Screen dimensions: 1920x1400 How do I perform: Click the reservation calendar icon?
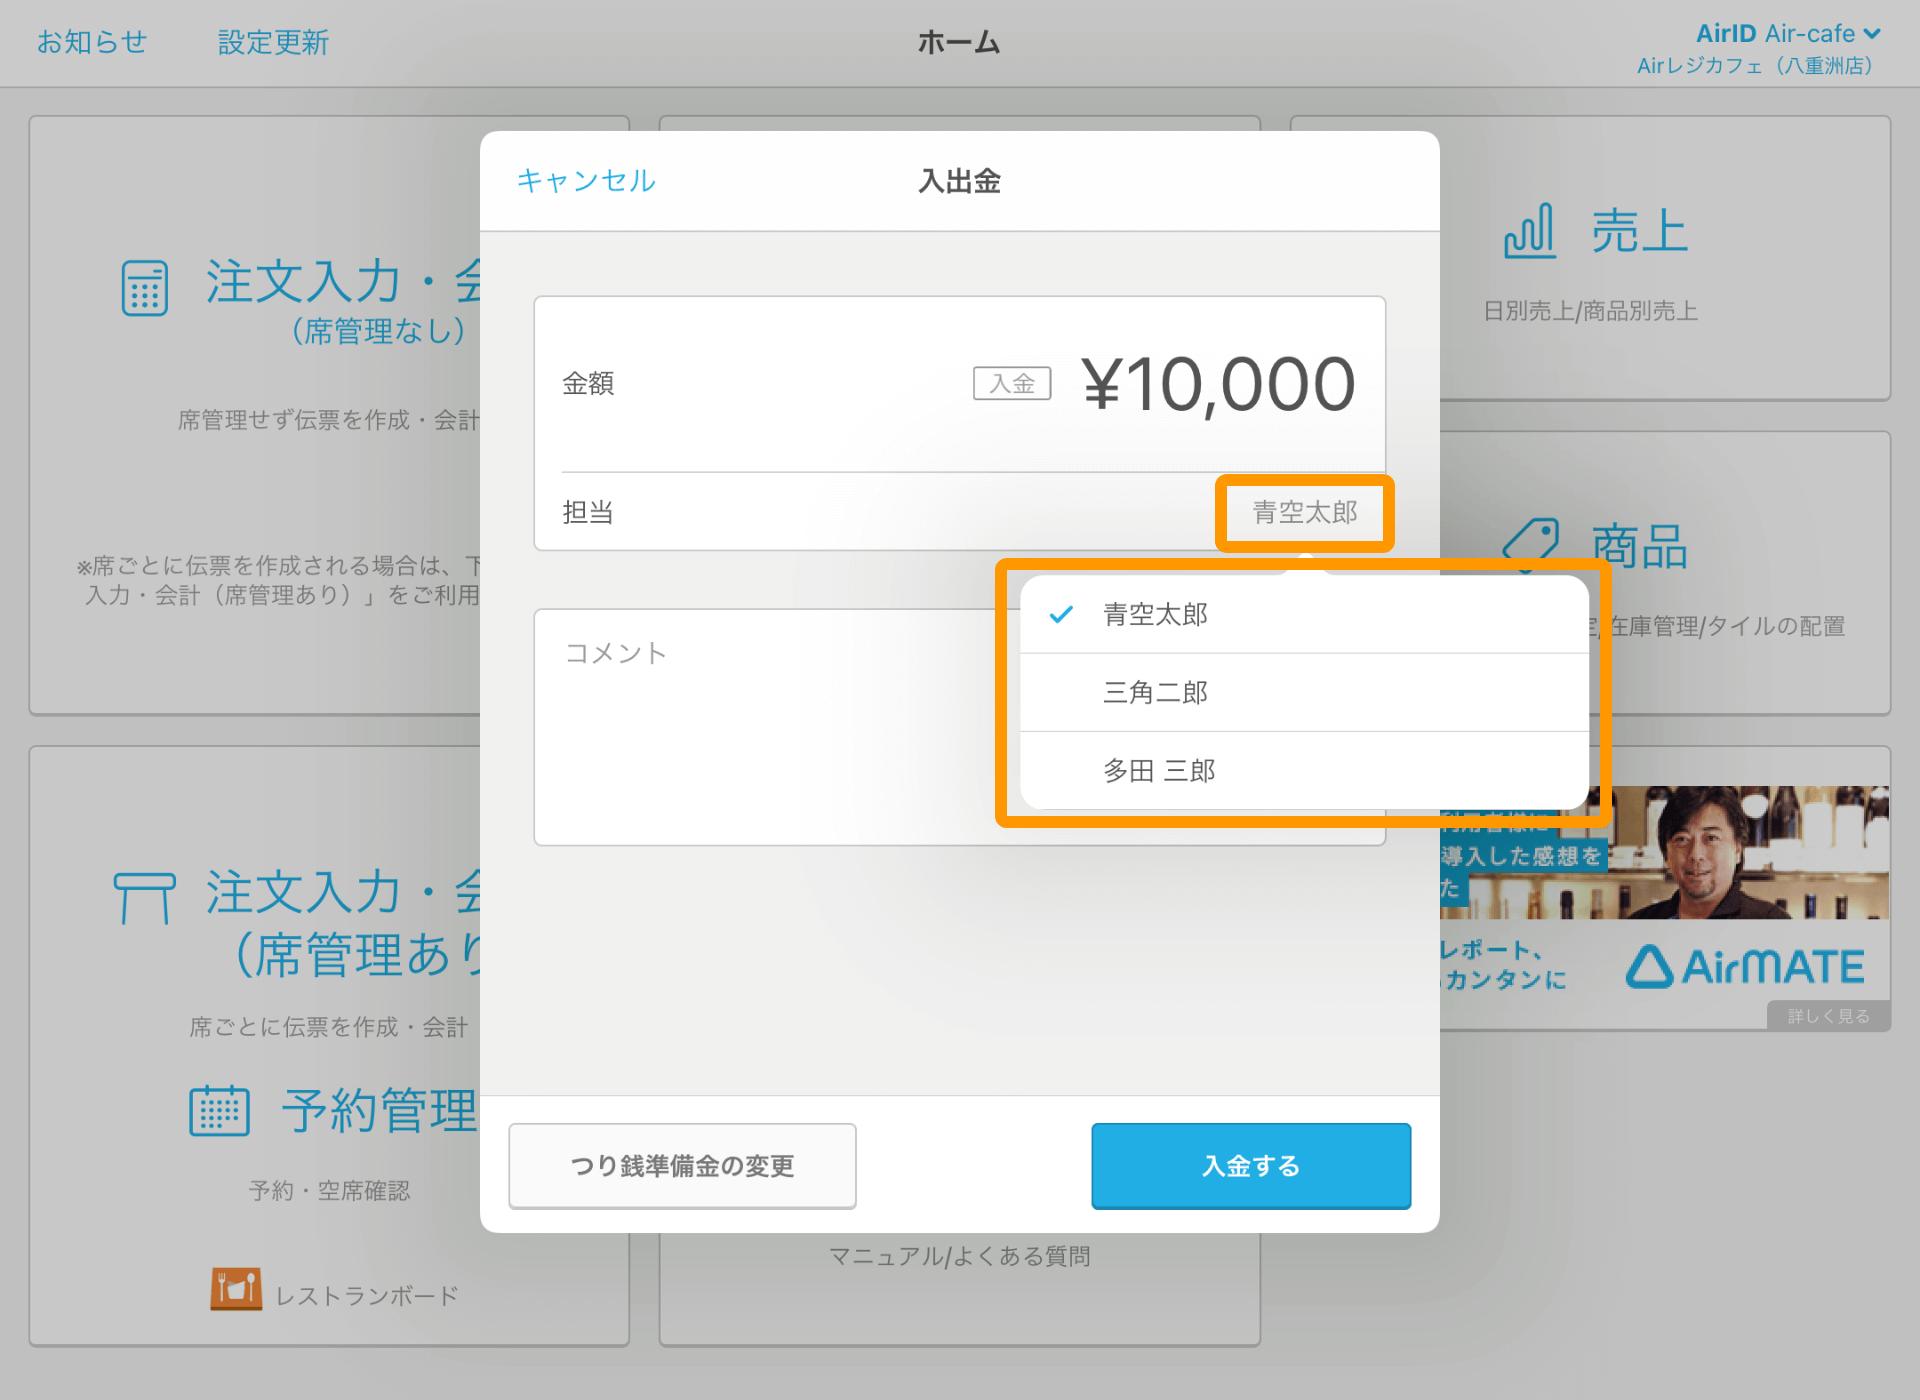point(219,1111)
